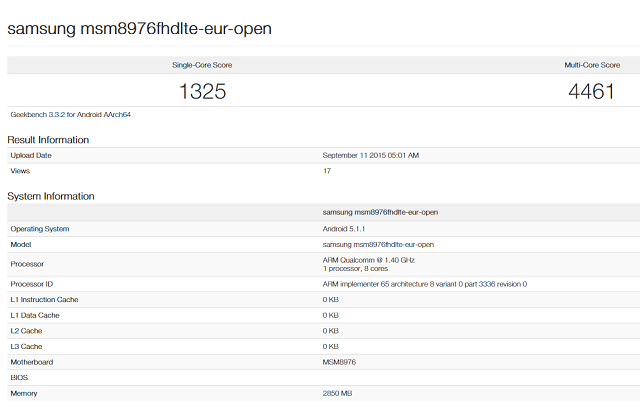The height and width of the screenshot is (408, 640).
Task: Click the L1 Instruction Cache row label
Action: [47, 300]
